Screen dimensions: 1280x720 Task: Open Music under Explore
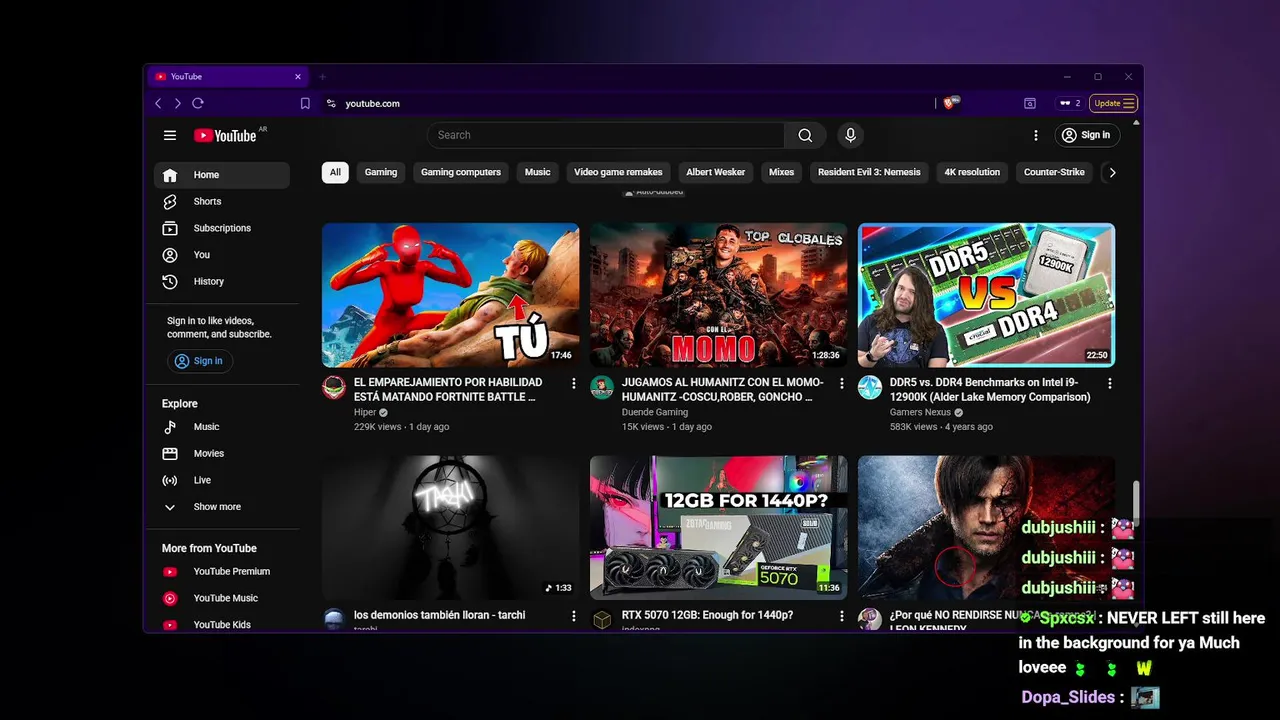pyautogui.click(x=222, y=427)
